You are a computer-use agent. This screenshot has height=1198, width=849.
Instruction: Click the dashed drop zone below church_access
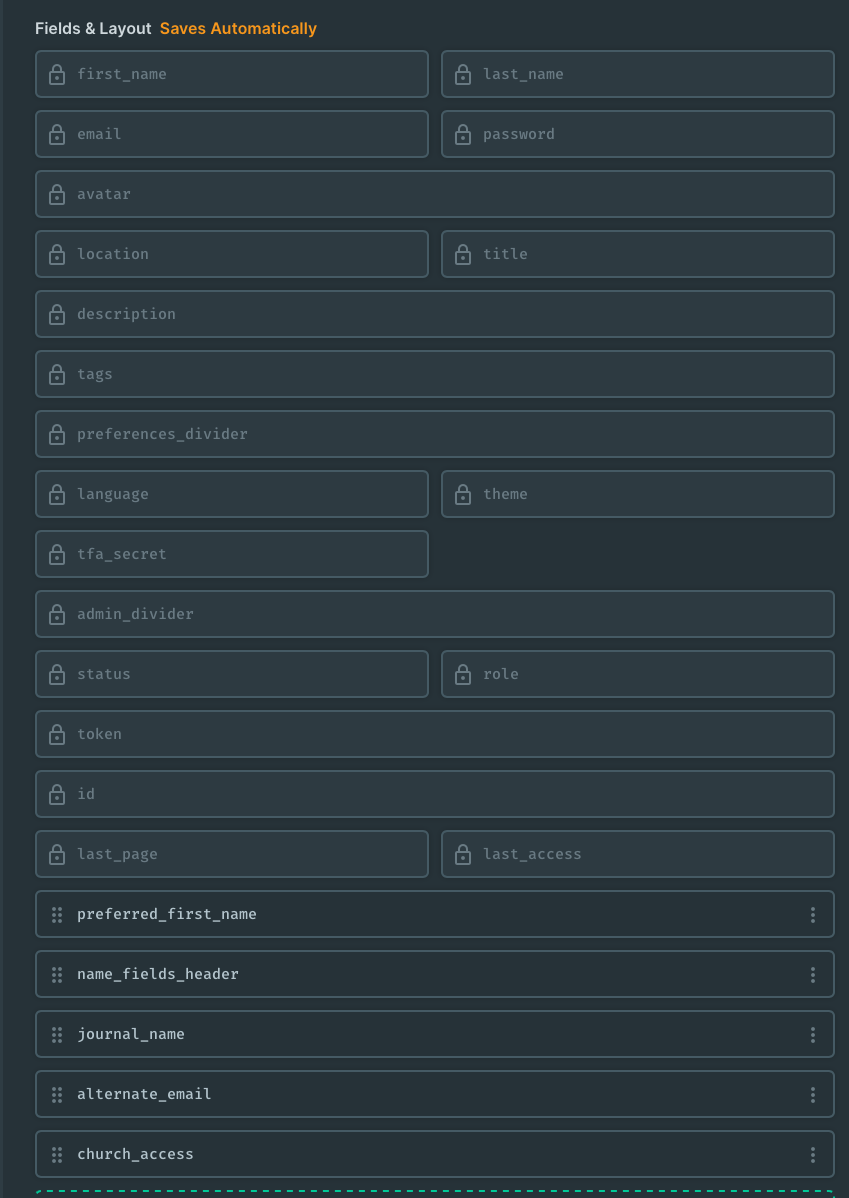point(434,1190)
